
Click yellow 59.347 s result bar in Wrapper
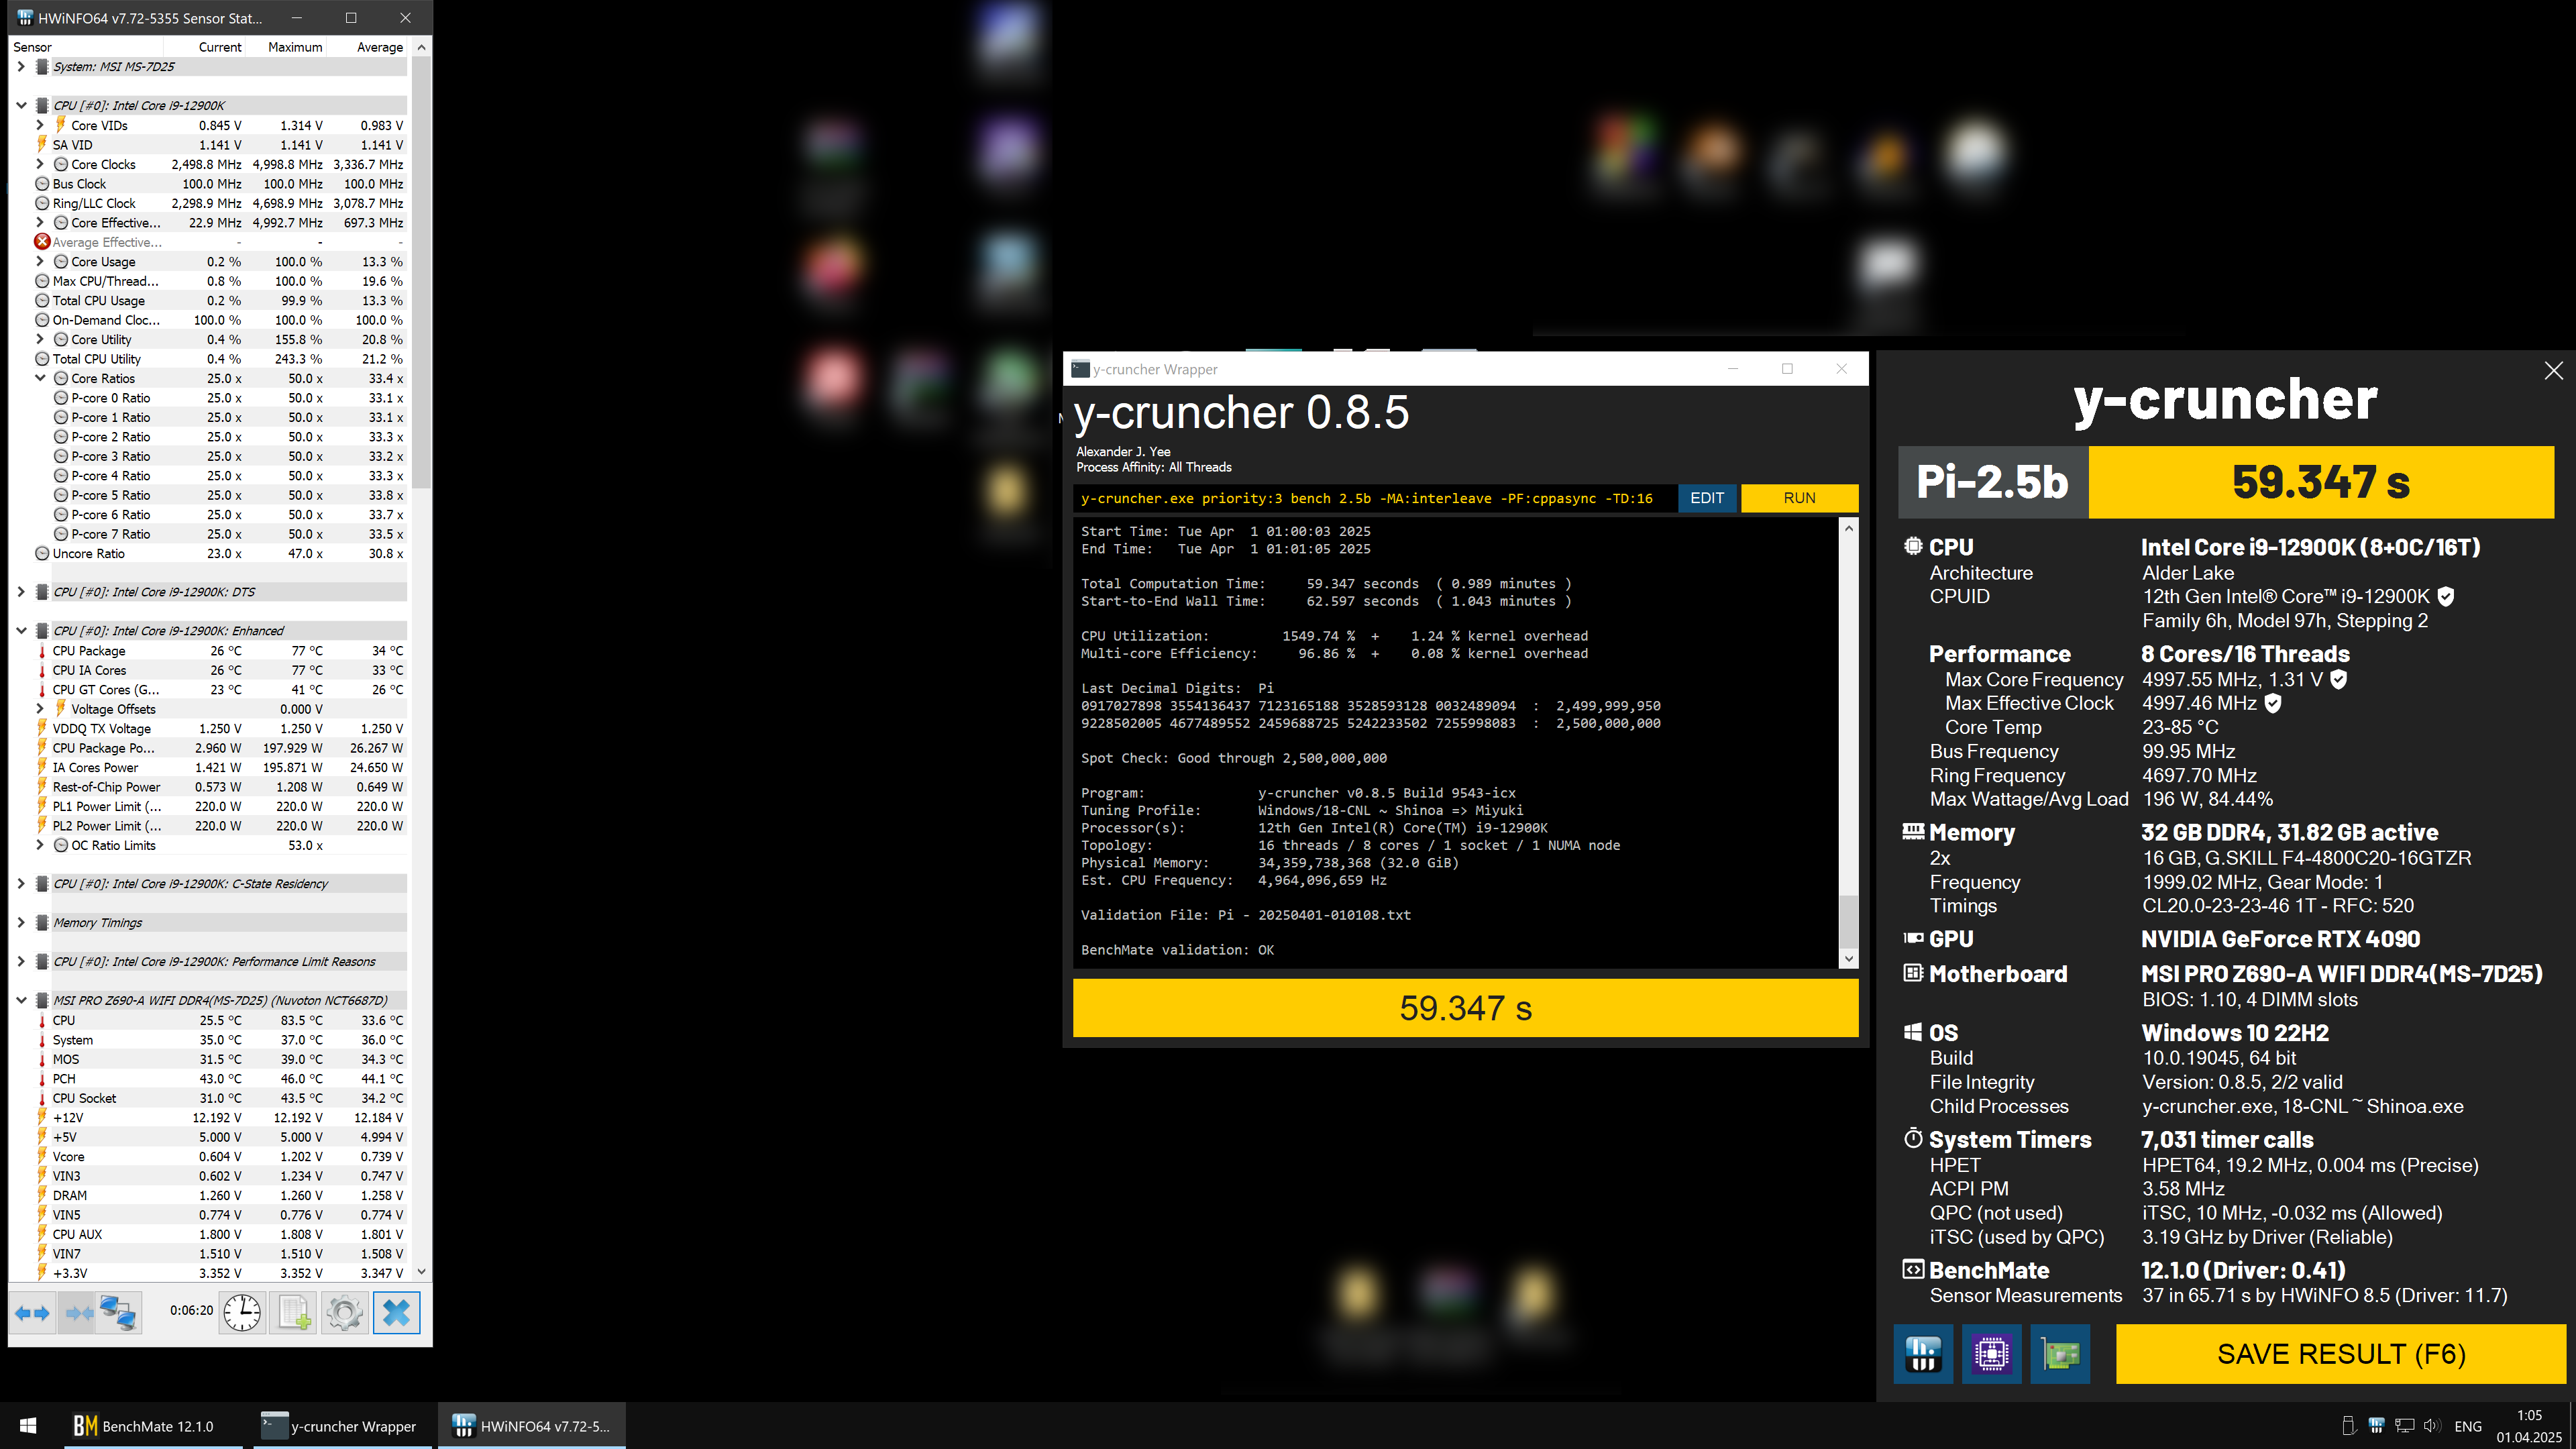pyautogui.click(x=1465, y=1008)
